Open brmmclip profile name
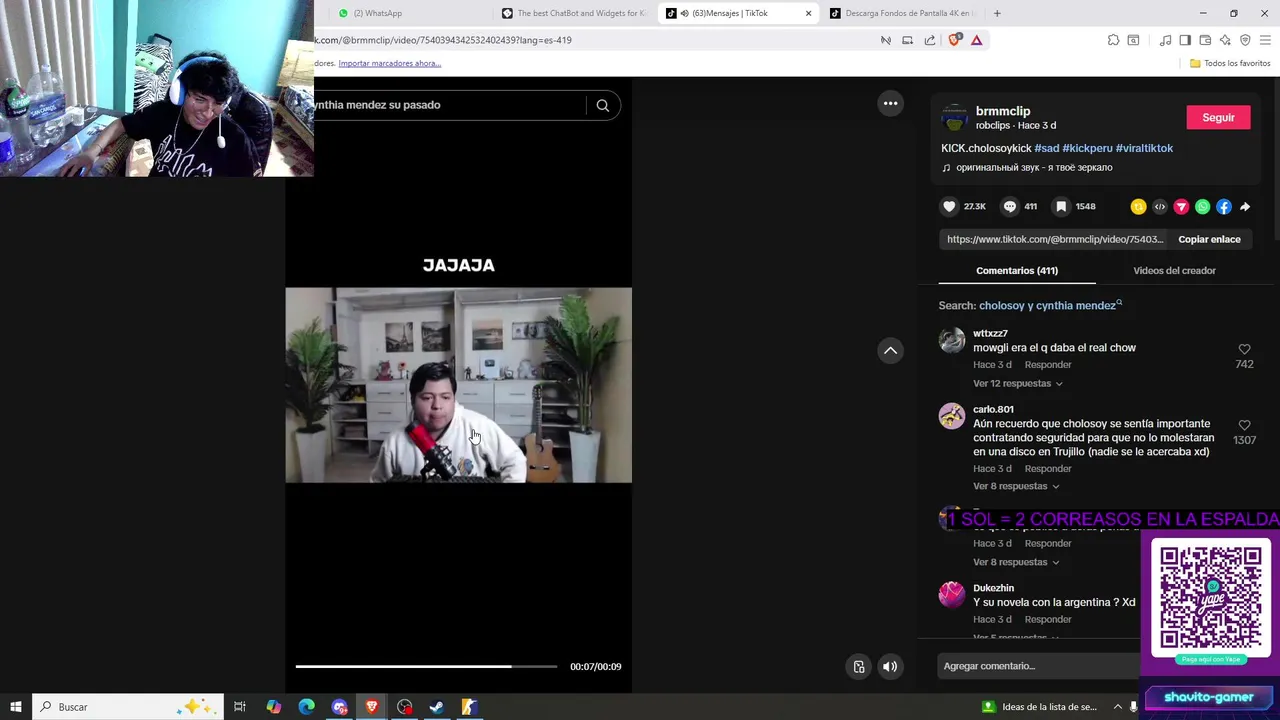1280x720 pixels. (1003, 111)
